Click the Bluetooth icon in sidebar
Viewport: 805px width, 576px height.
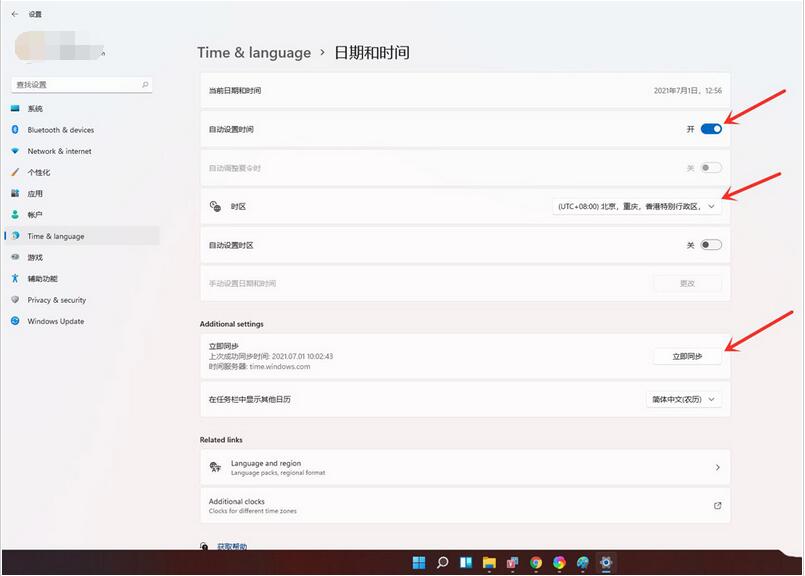[x=15, y=129]
